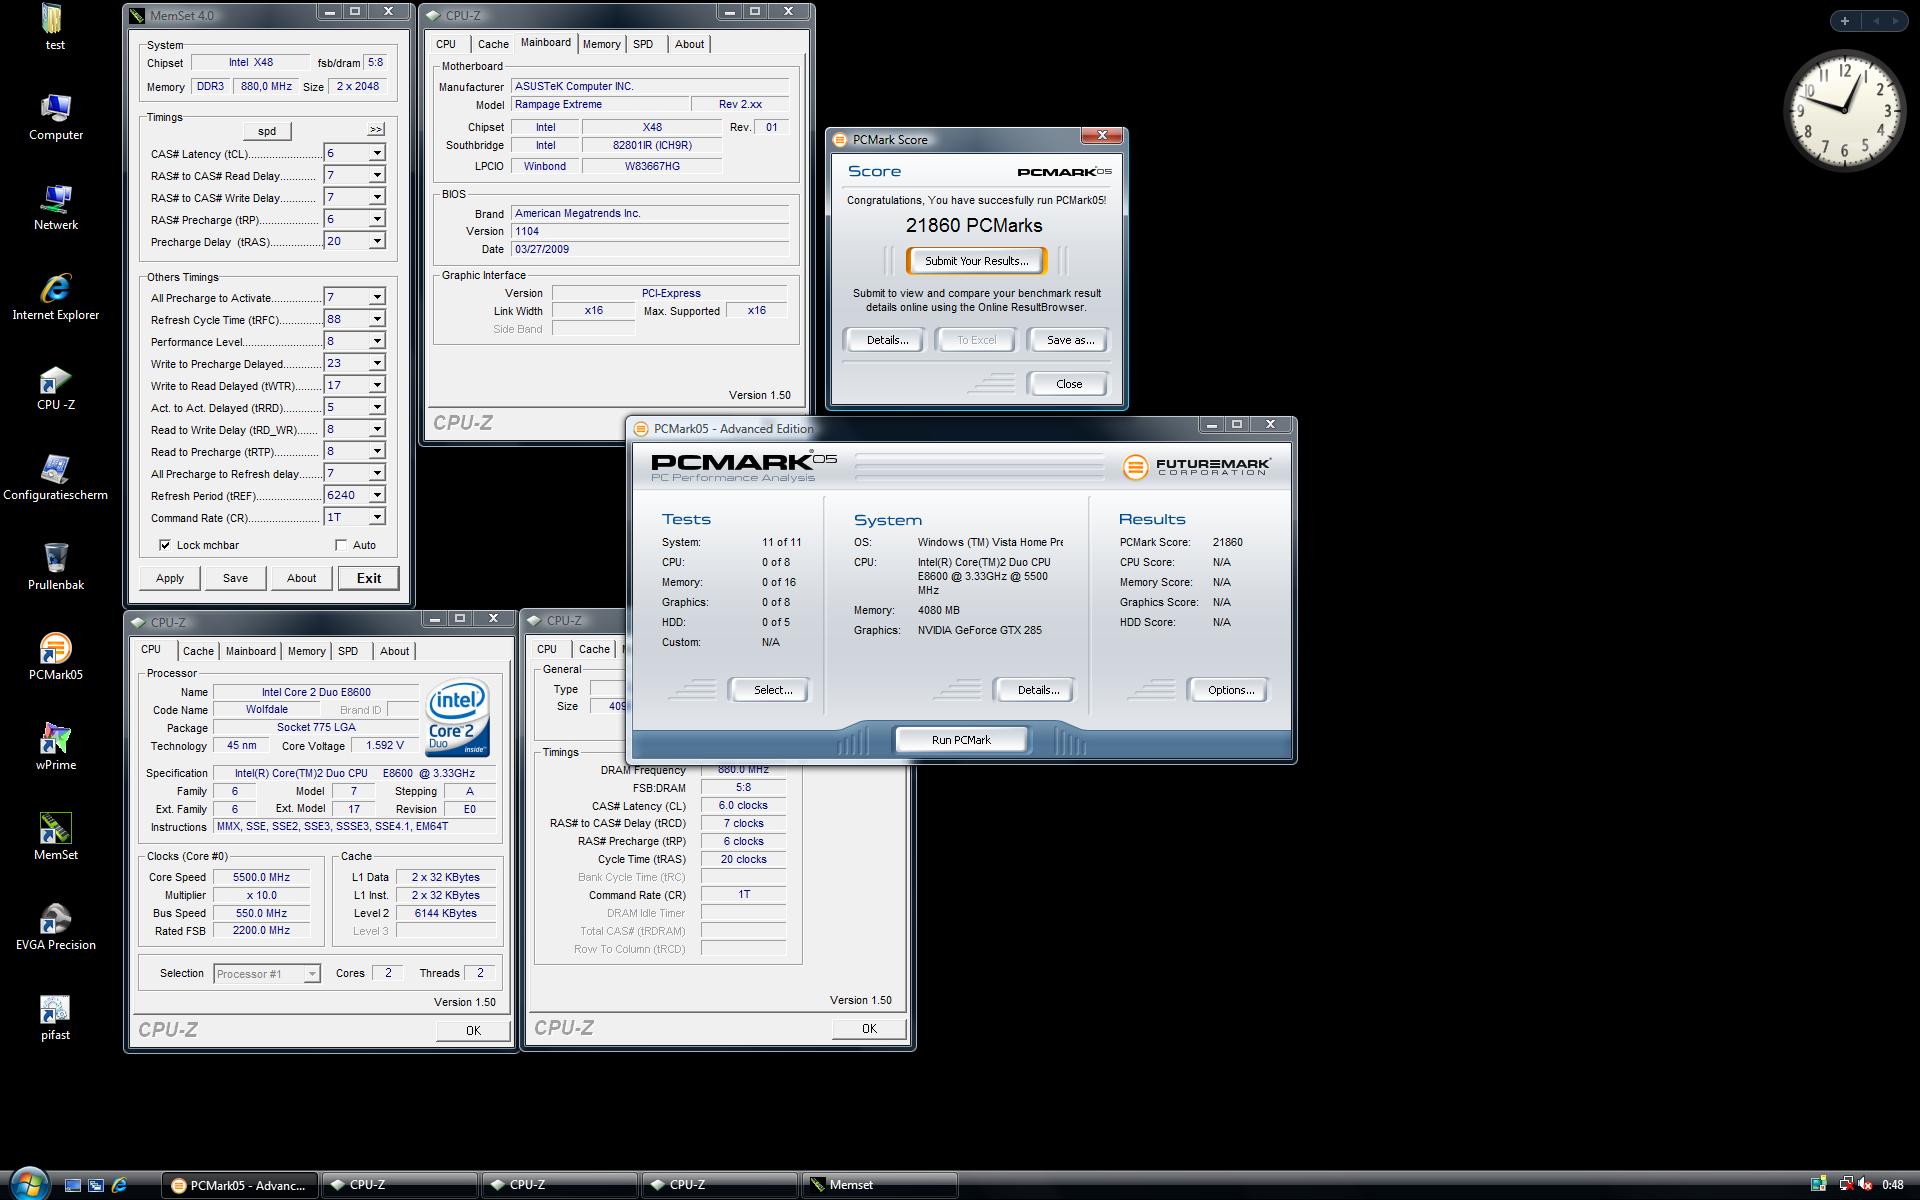Open Command Rate (CR) dropdown

pyautogui.click(x=377, y=517)
